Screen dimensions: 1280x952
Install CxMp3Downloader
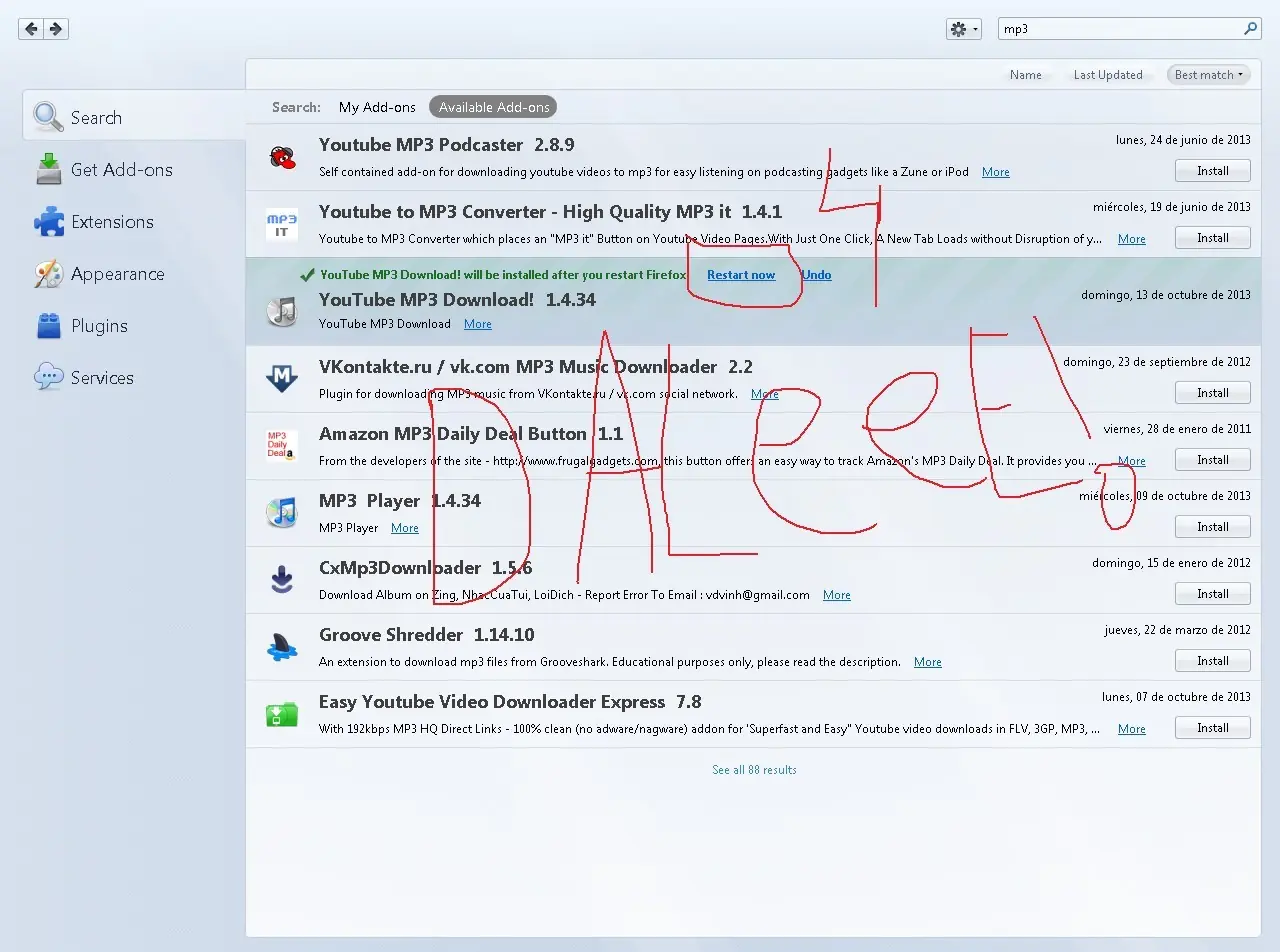pos(1212,594)
